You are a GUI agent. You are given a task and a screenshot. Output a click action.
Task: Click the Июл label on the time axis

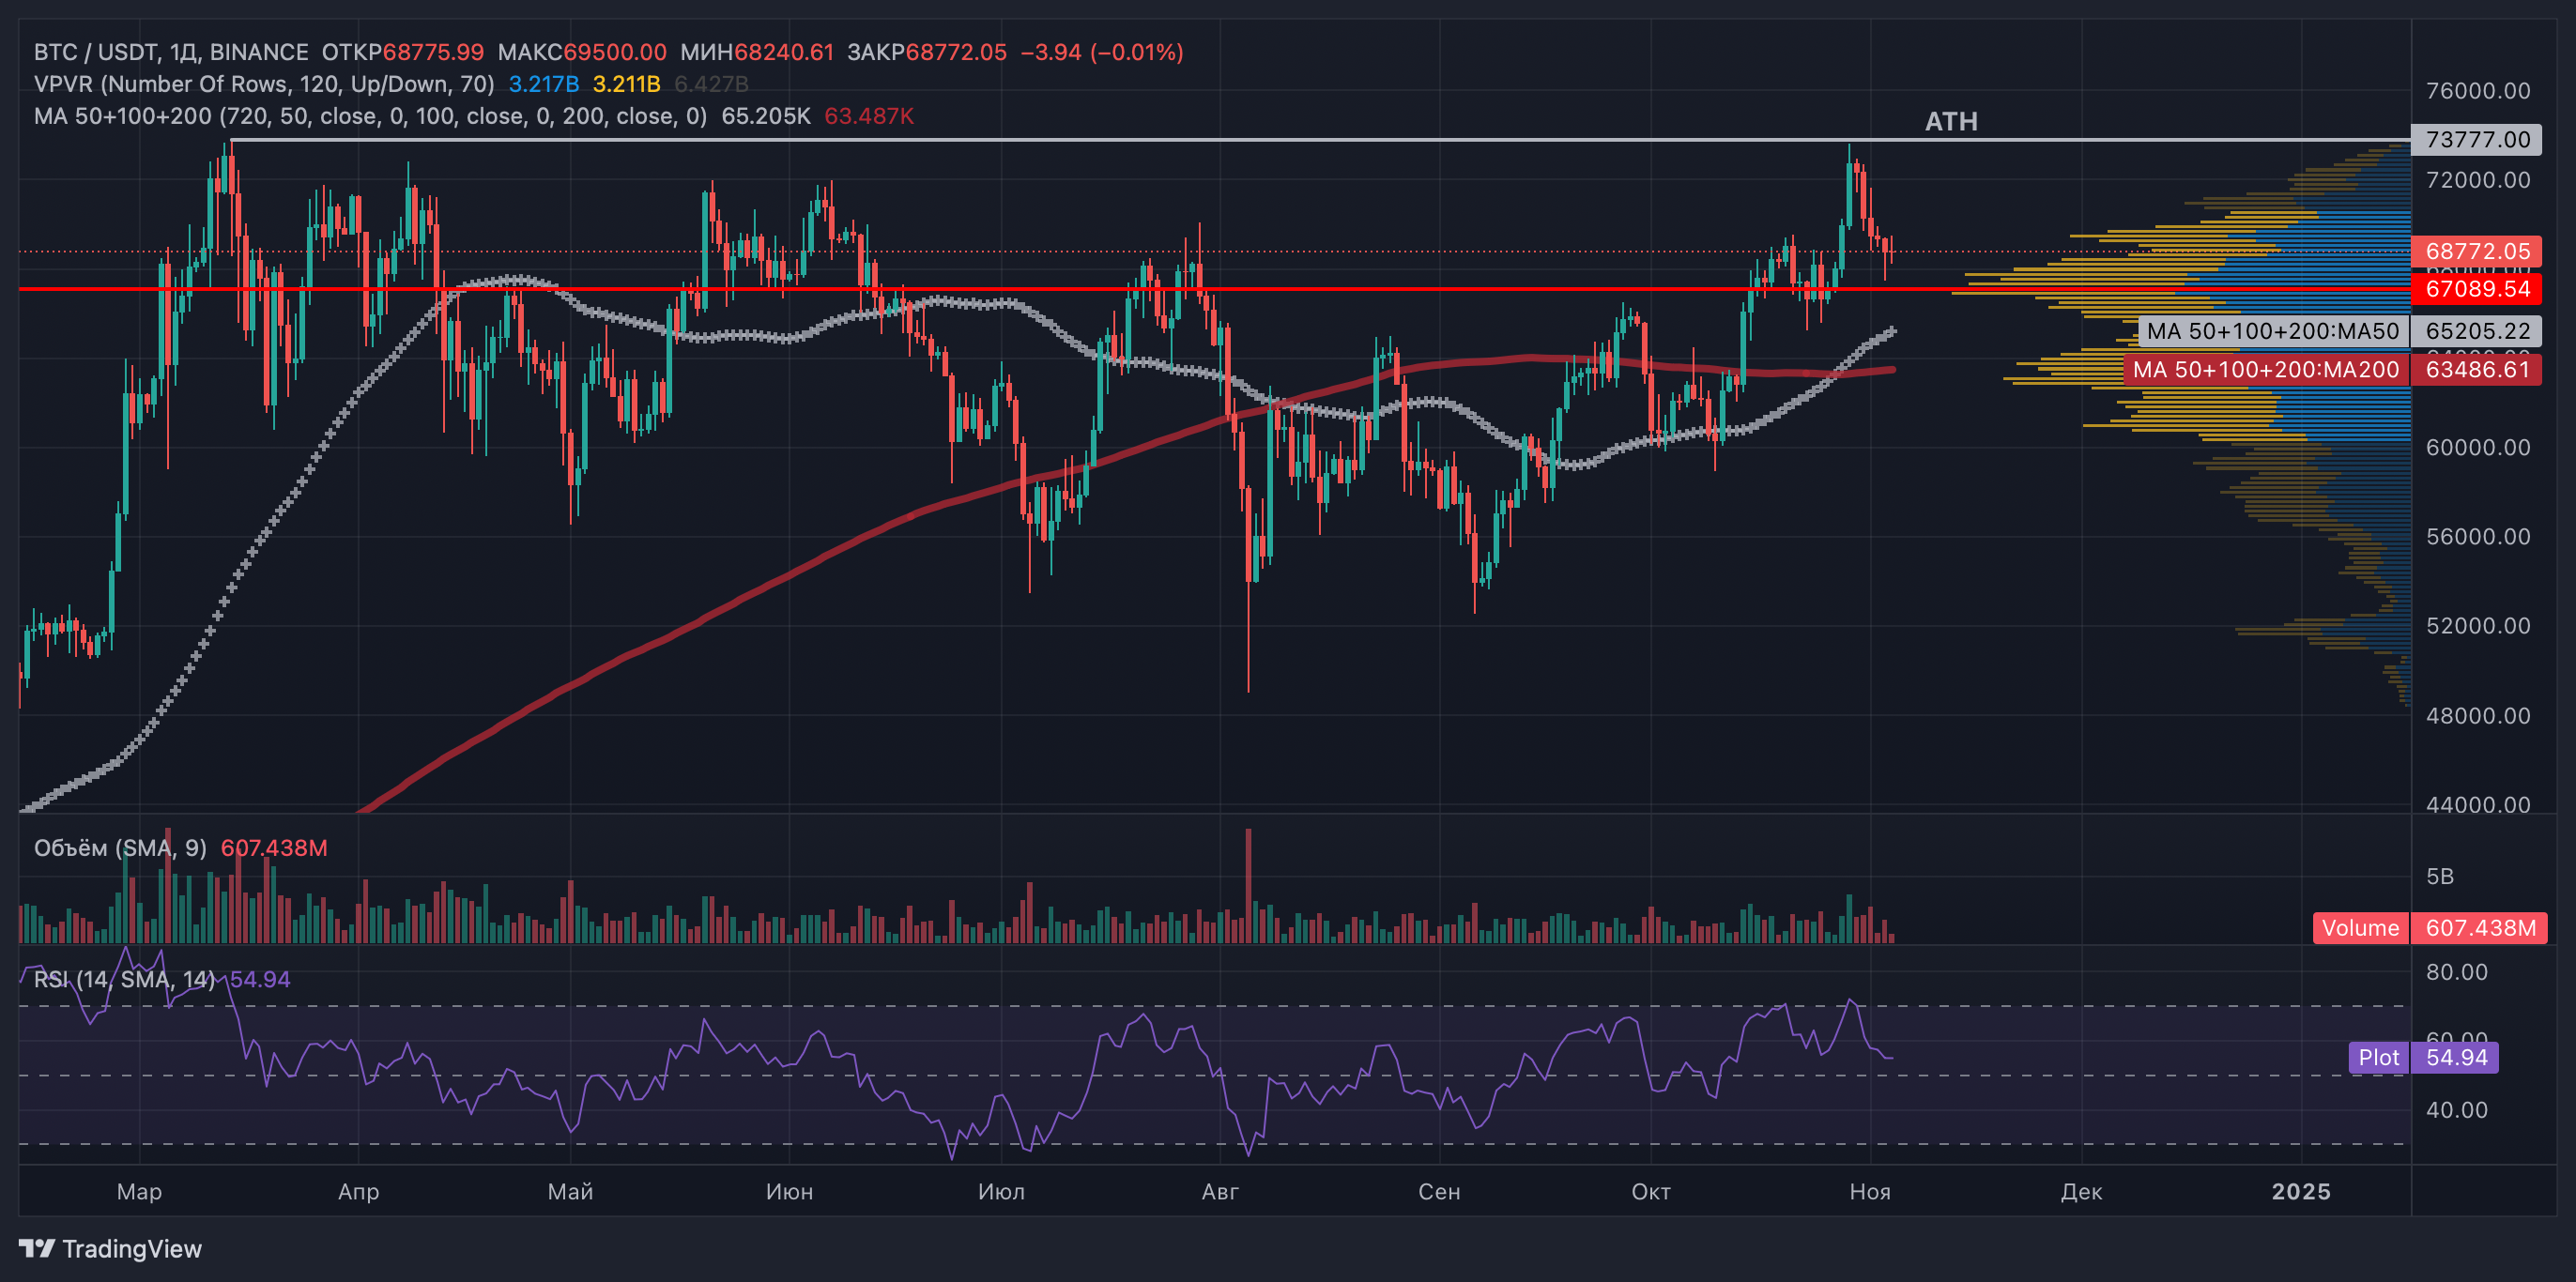(1002, 1192)
